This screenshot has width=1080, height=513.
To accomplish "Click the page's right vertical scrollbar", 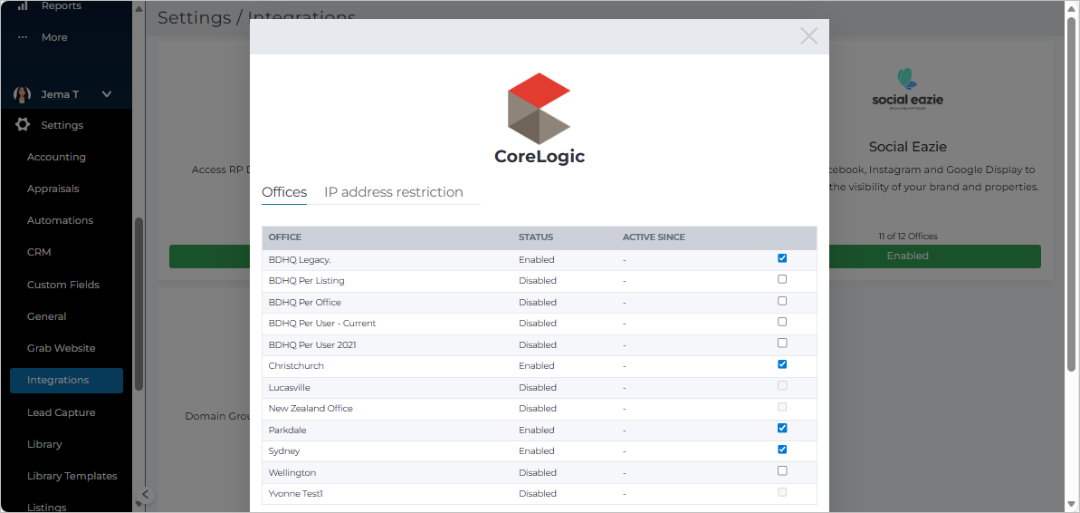I will click(x=1071, y=195).
